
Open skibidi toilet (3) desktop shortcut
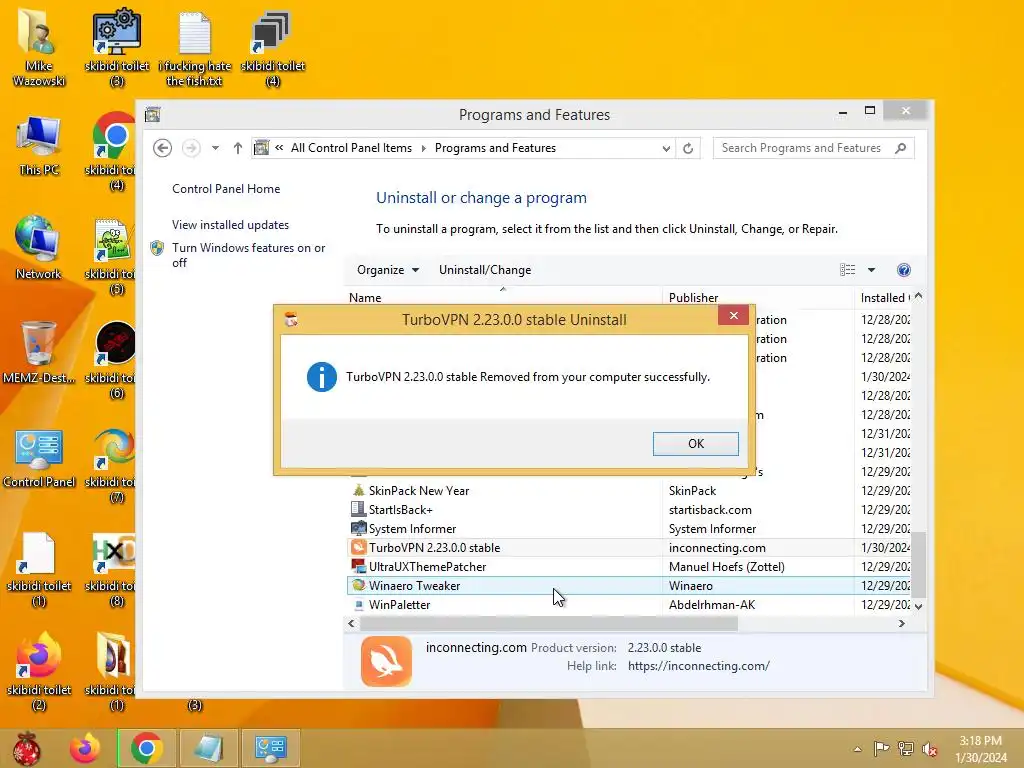117,48
